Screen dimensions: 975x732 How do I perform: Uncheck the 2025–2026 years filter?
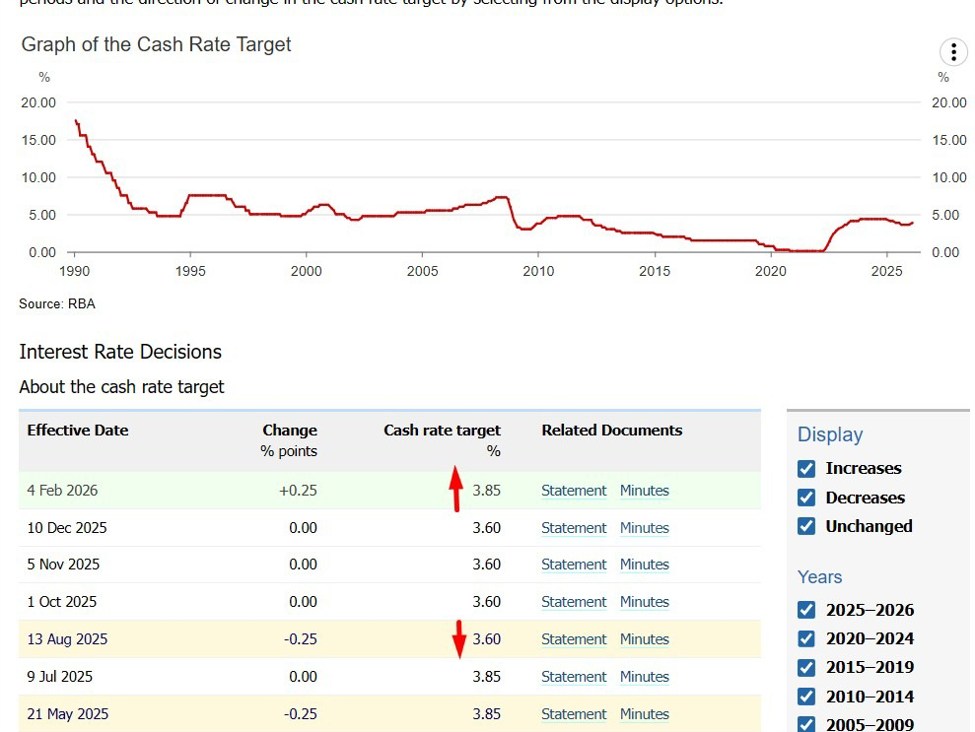coord(807,610)
